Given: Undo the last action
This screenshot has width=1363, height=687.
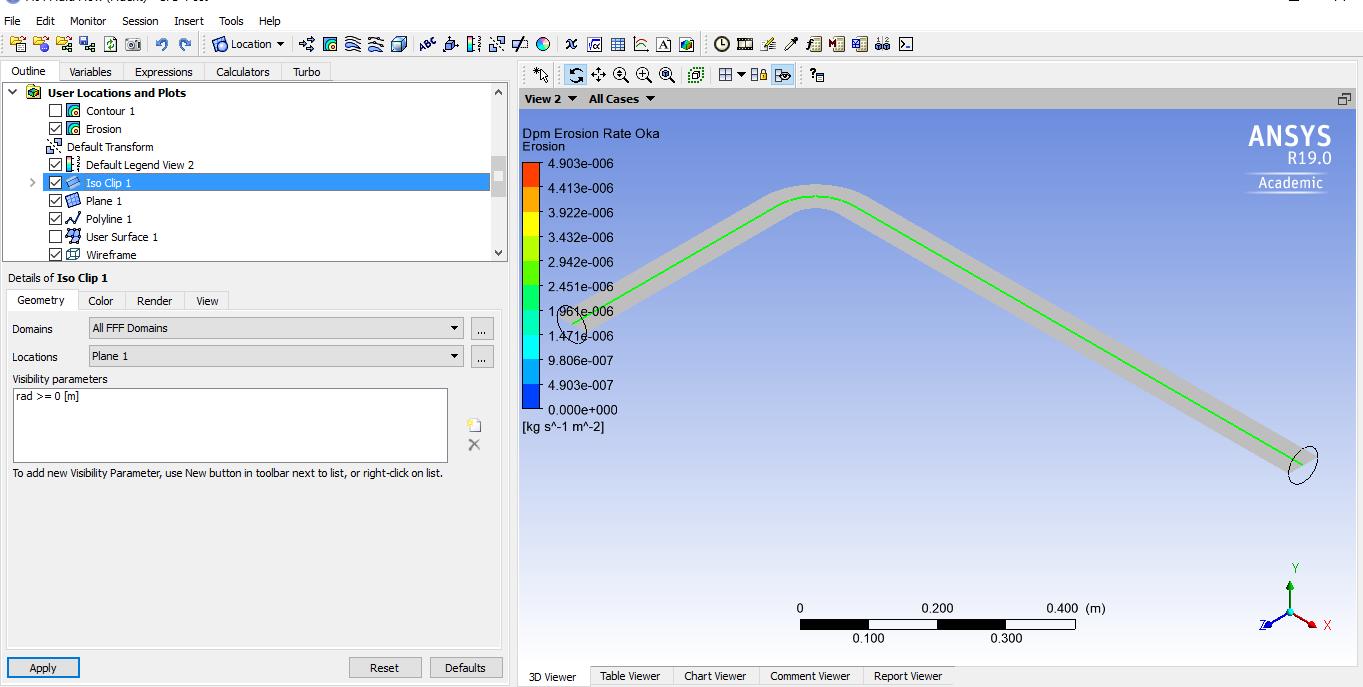Looking at the screenshot, I should coord(162,44).
